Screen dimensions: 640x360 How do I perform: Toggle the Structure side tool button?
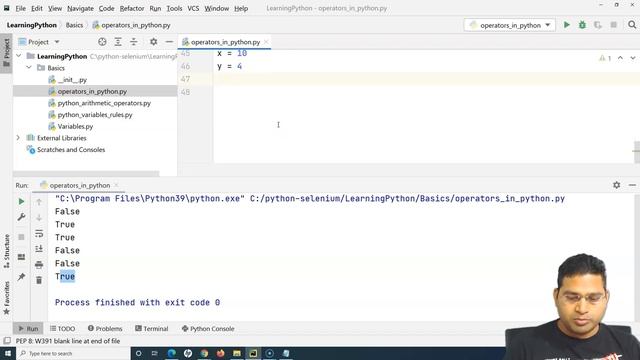(6, 251)
